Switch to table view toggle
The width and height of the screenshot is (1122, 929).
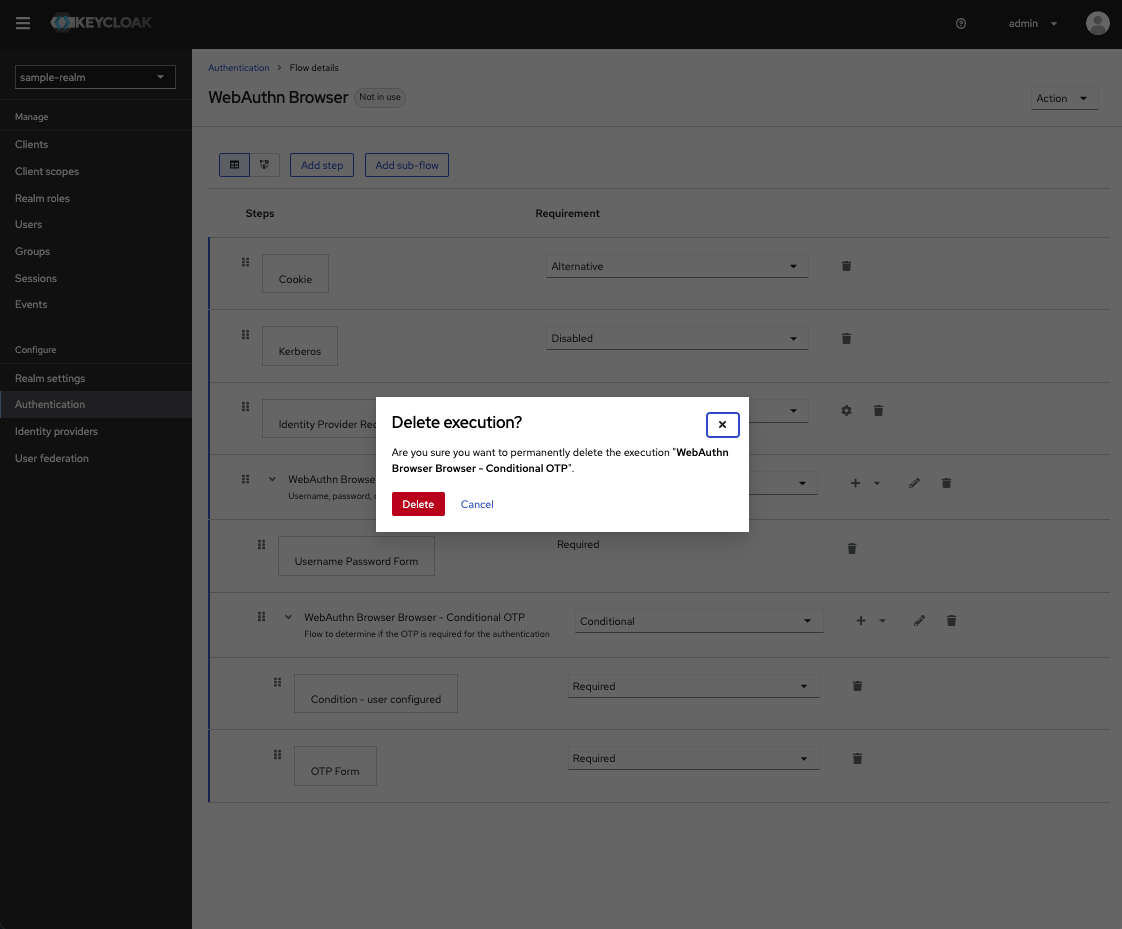(x=234, y=165)
